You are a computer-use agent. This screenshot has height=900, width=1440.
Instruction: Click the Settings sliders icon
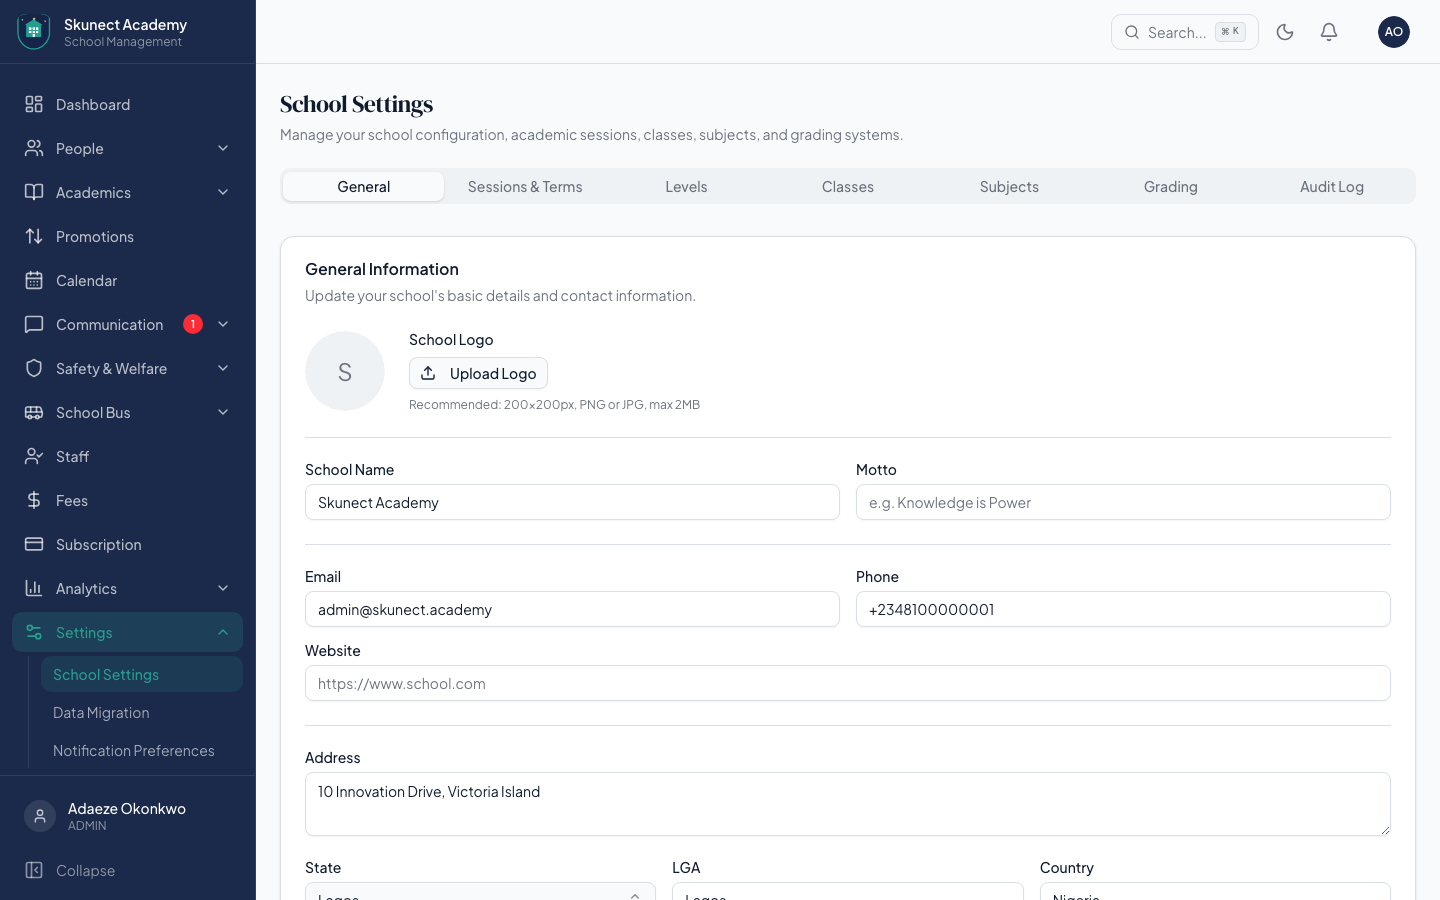[34, 632]
